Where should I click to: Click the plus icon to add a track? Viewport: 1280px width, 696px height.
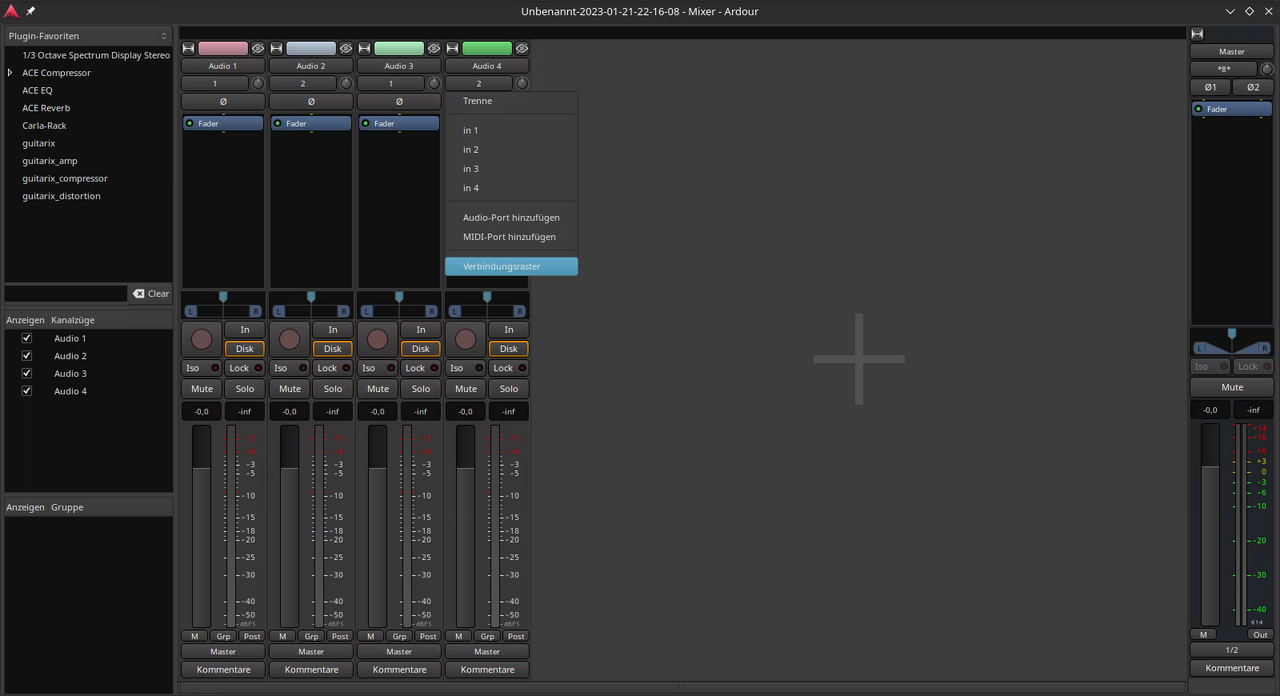tap(859, 359)
